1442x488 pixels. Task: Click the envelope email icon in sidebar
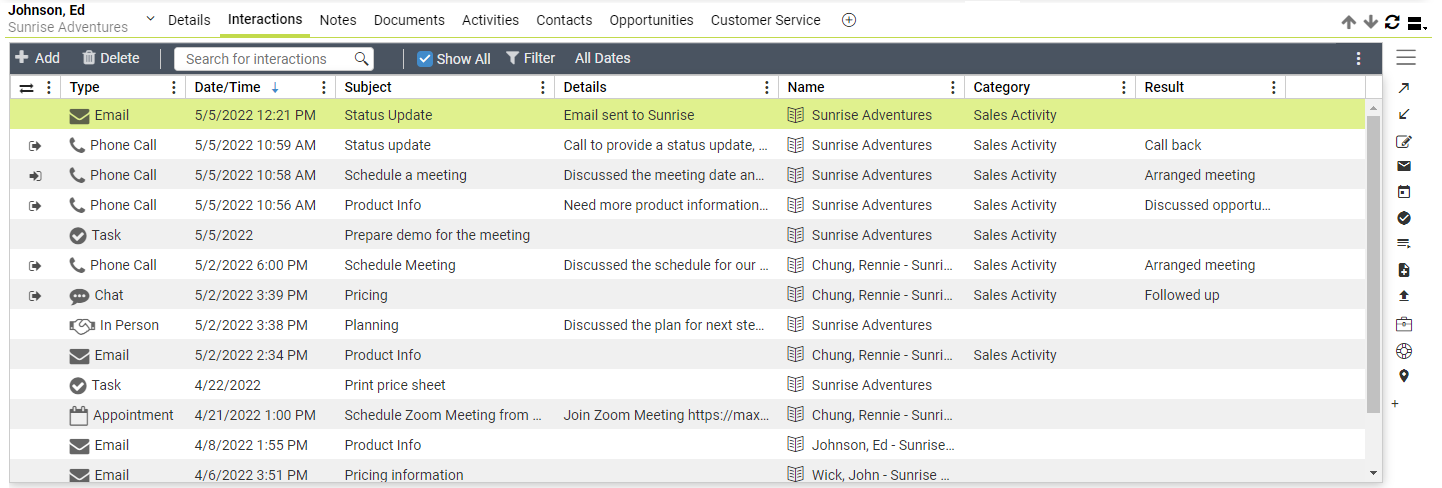[x=1404, y=166]
